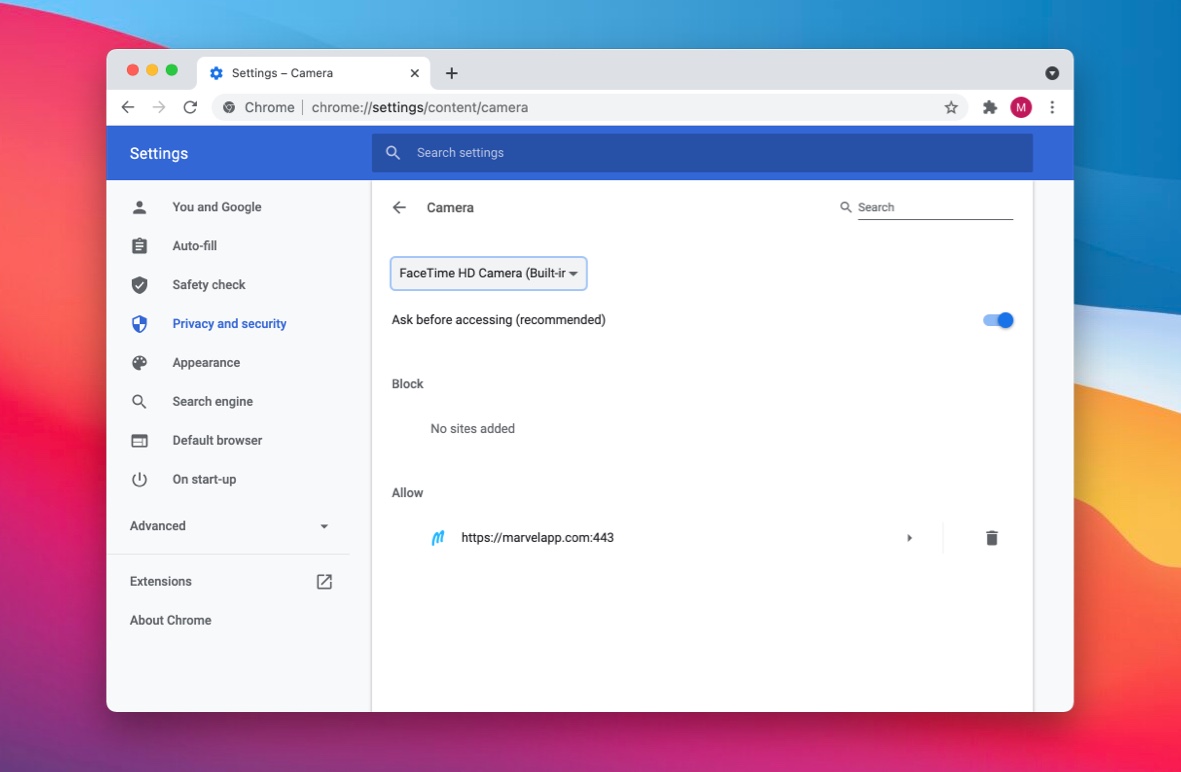Expand marvelapp.com site details arrow

[x=909, y=538]
